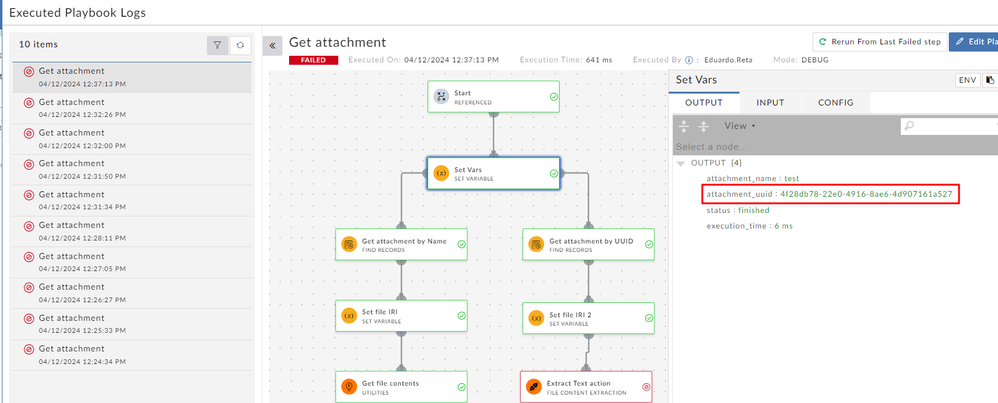Select the Get attachment by UUID node
Viewport: 998px width, 403px height.
tap(588, 245)
